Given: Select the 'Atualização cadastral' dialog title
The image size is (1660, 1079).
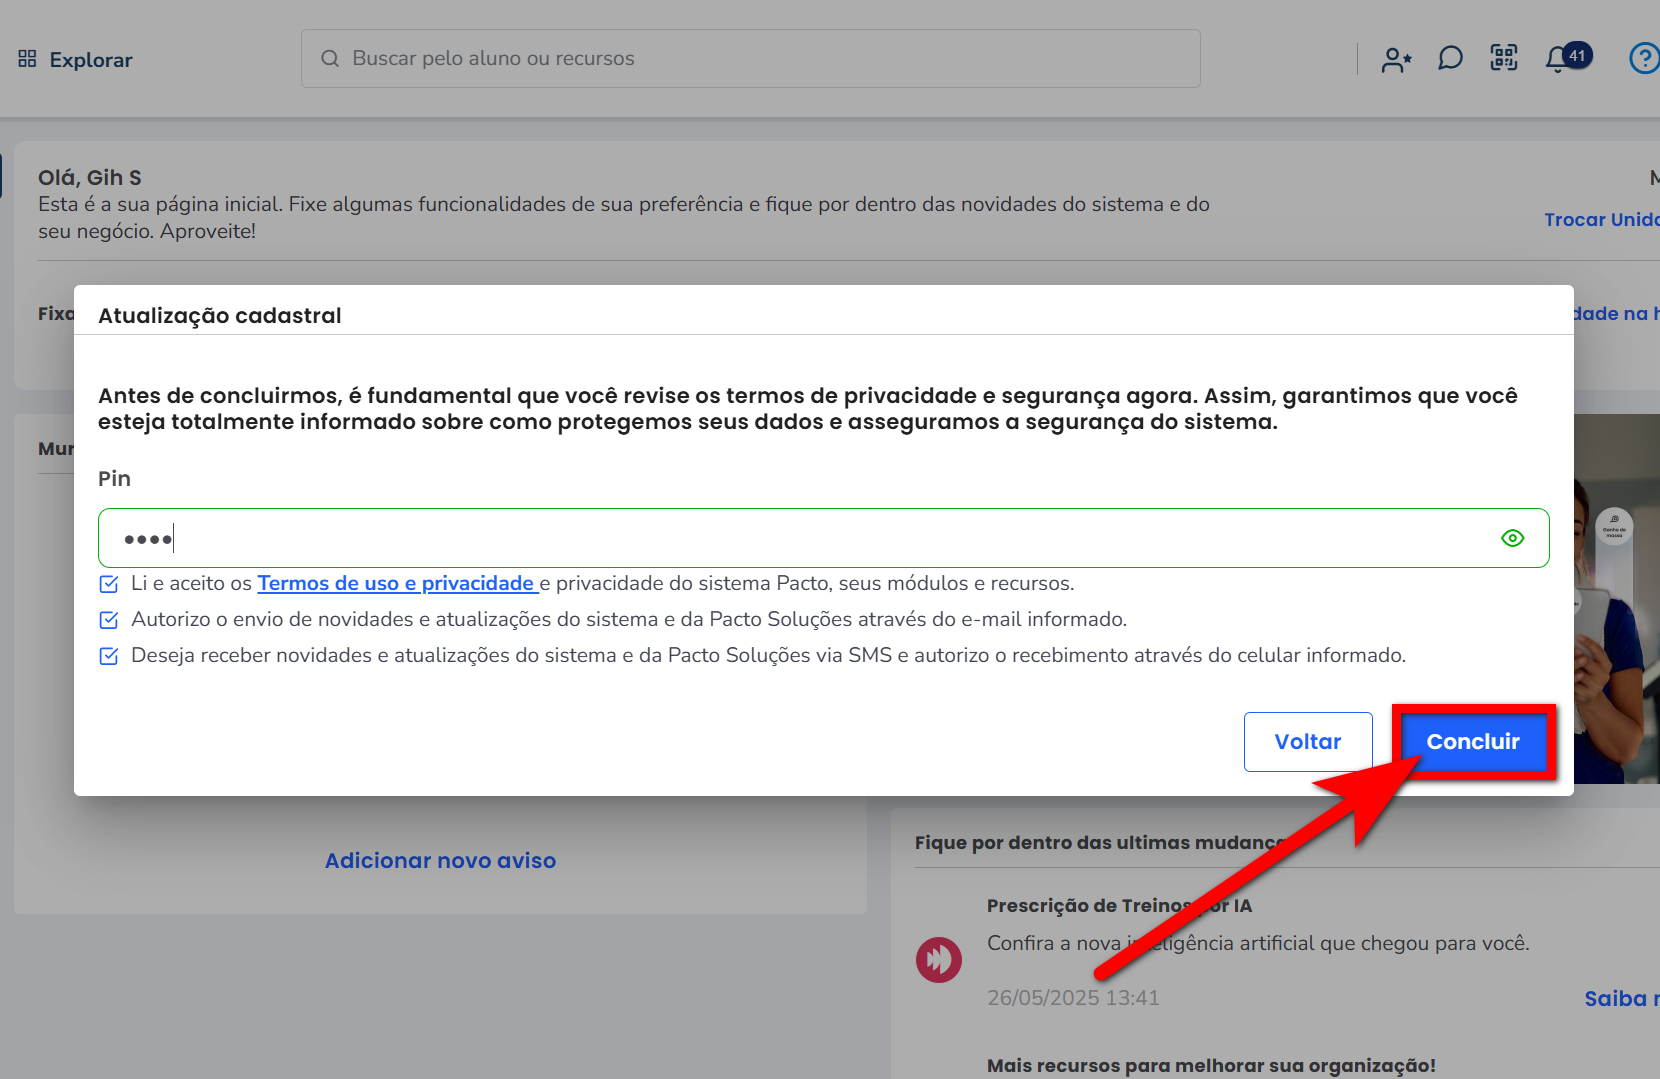Looking at the screenshot, I should point(220,316).
